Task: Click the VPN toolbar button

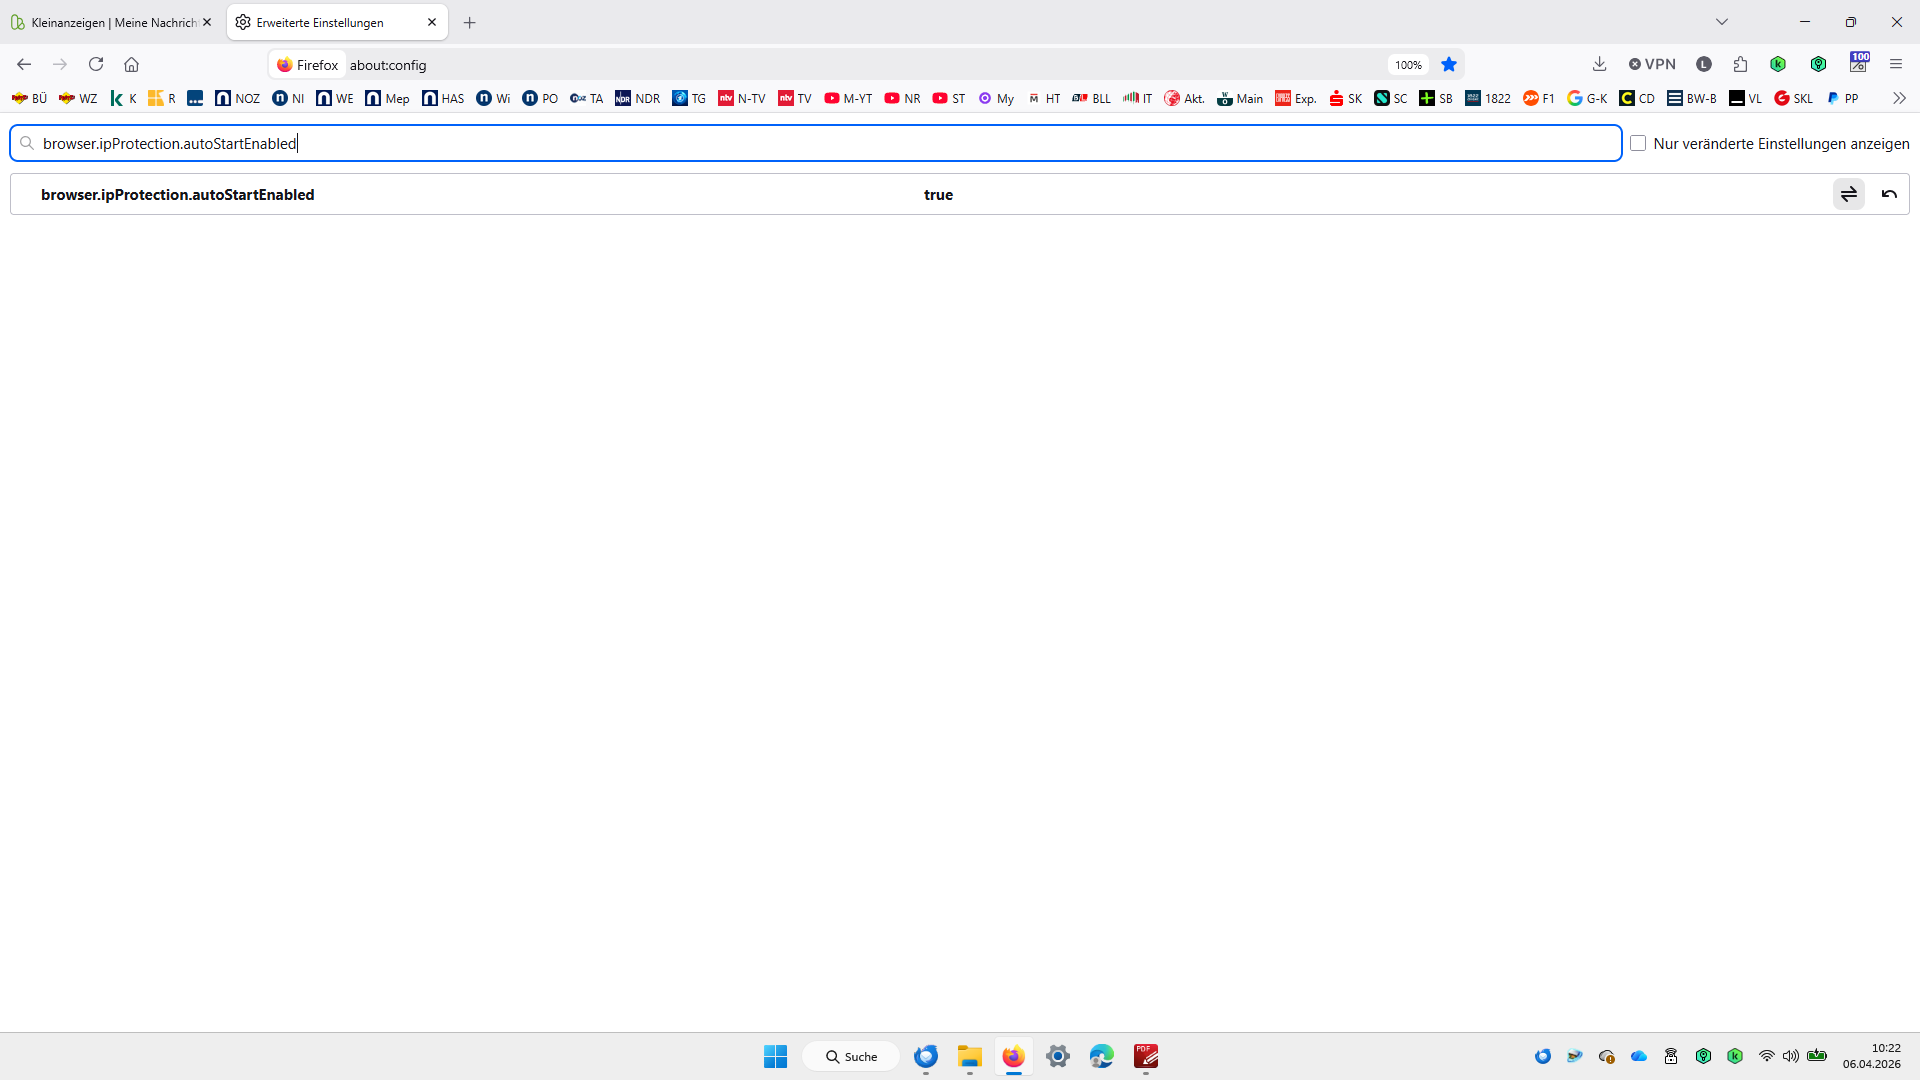Action: click(x=1652, y=64)
